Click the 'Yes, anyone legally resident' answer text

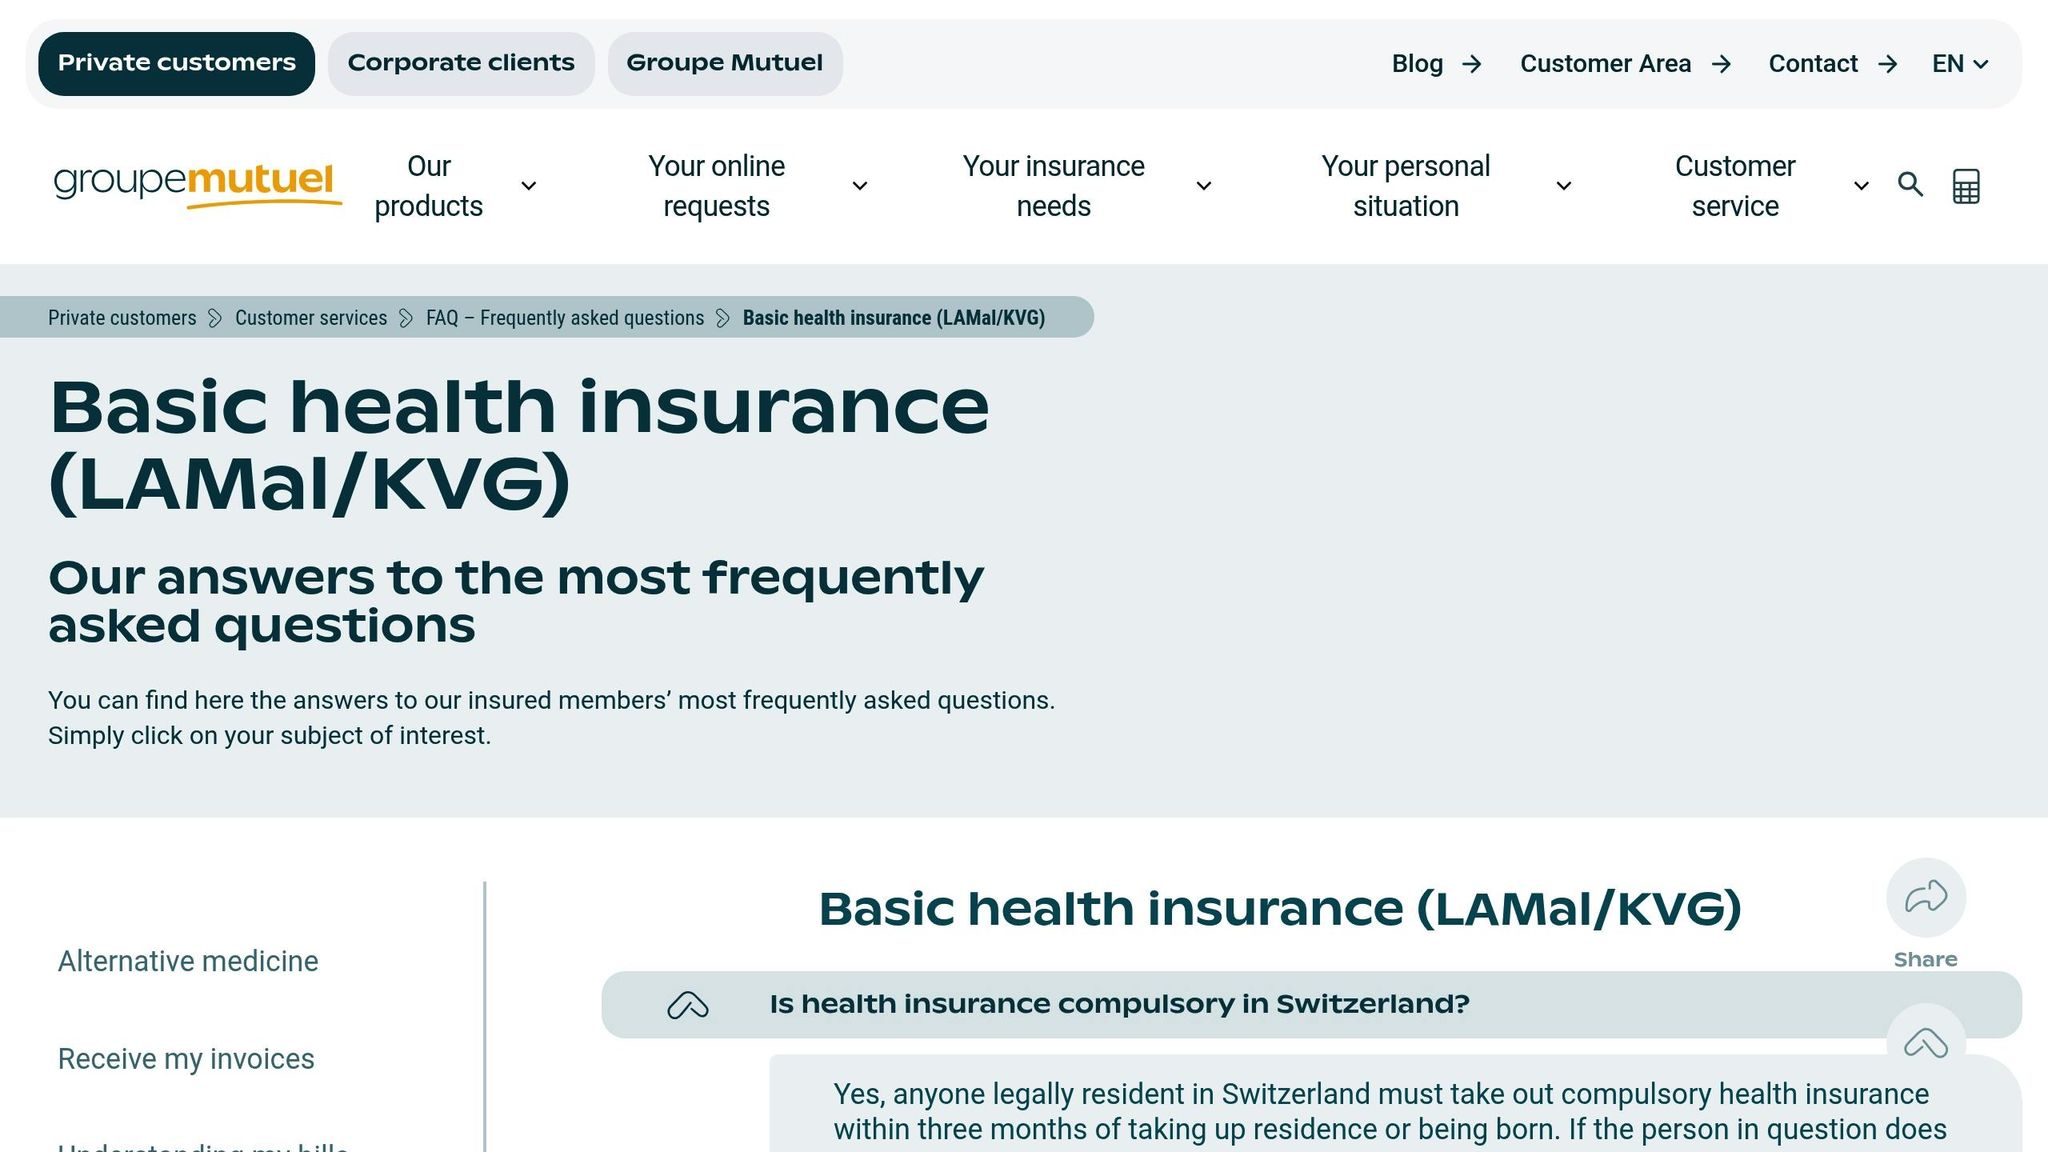[x=1390, y=1112]
